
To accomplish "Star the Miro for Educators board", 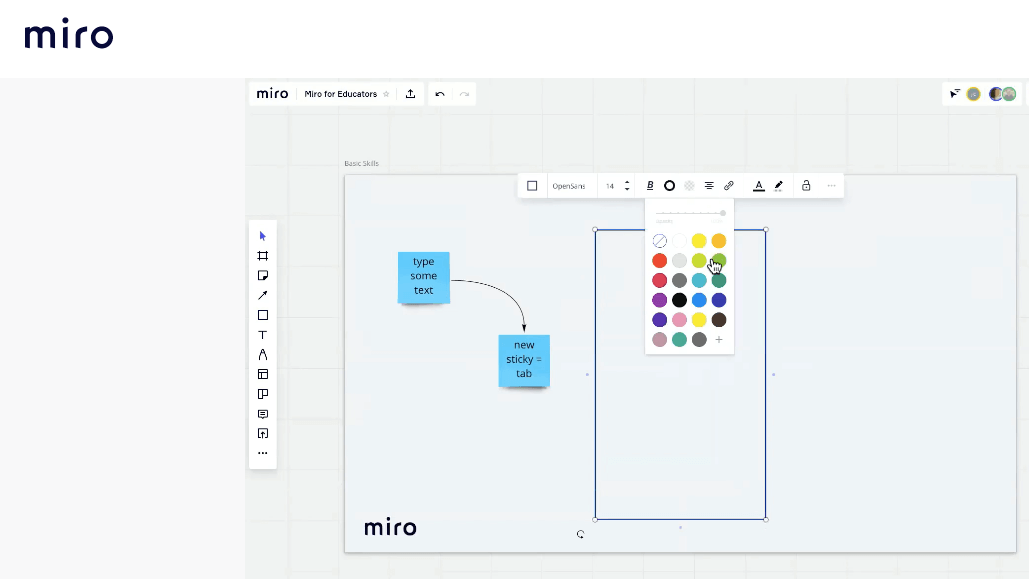I will tap(386, 94).
